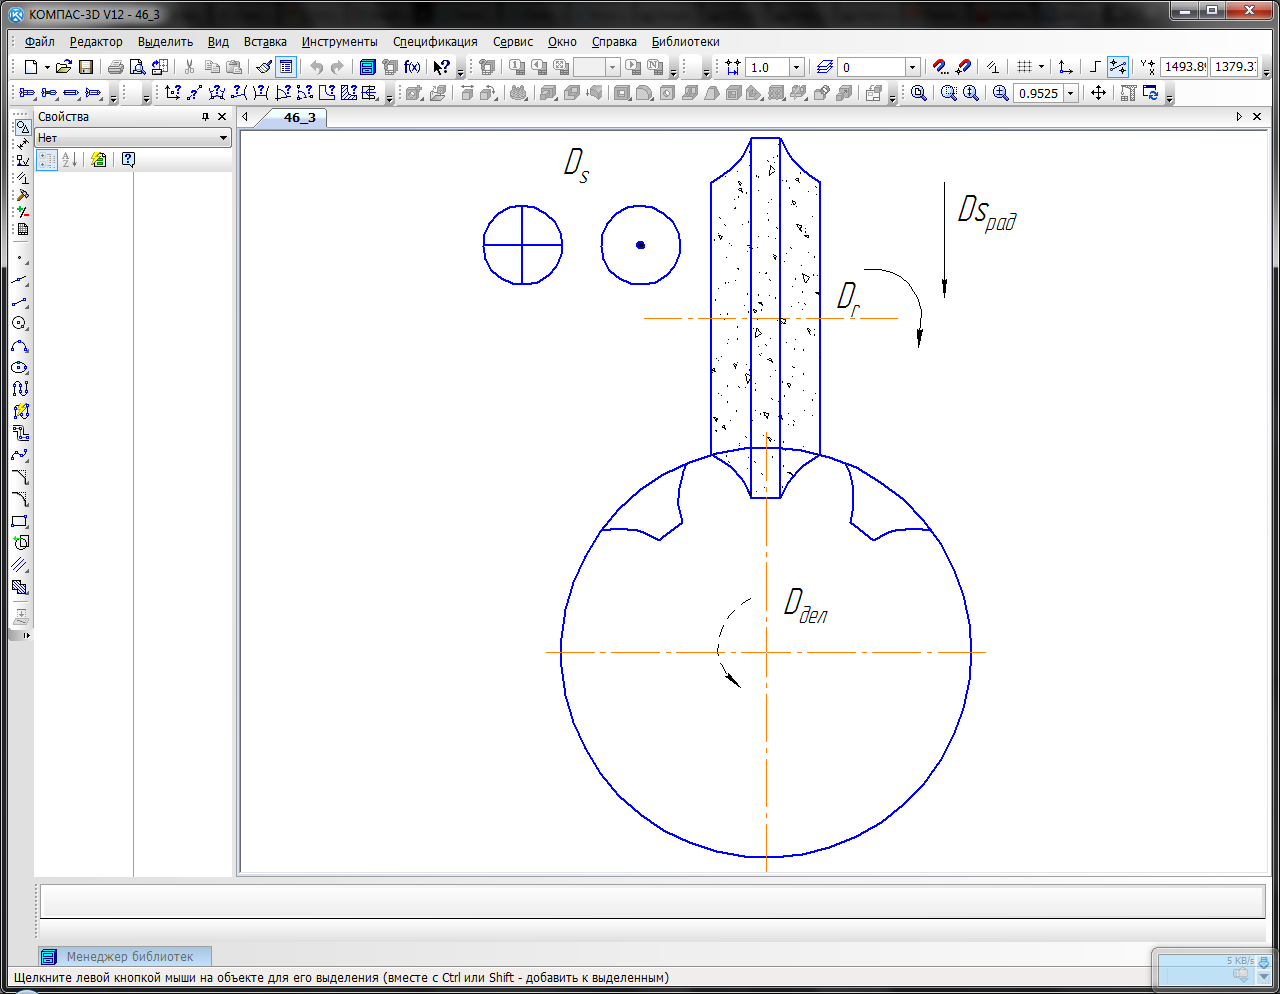Click the Refresh view icon

coord(1150,93)
